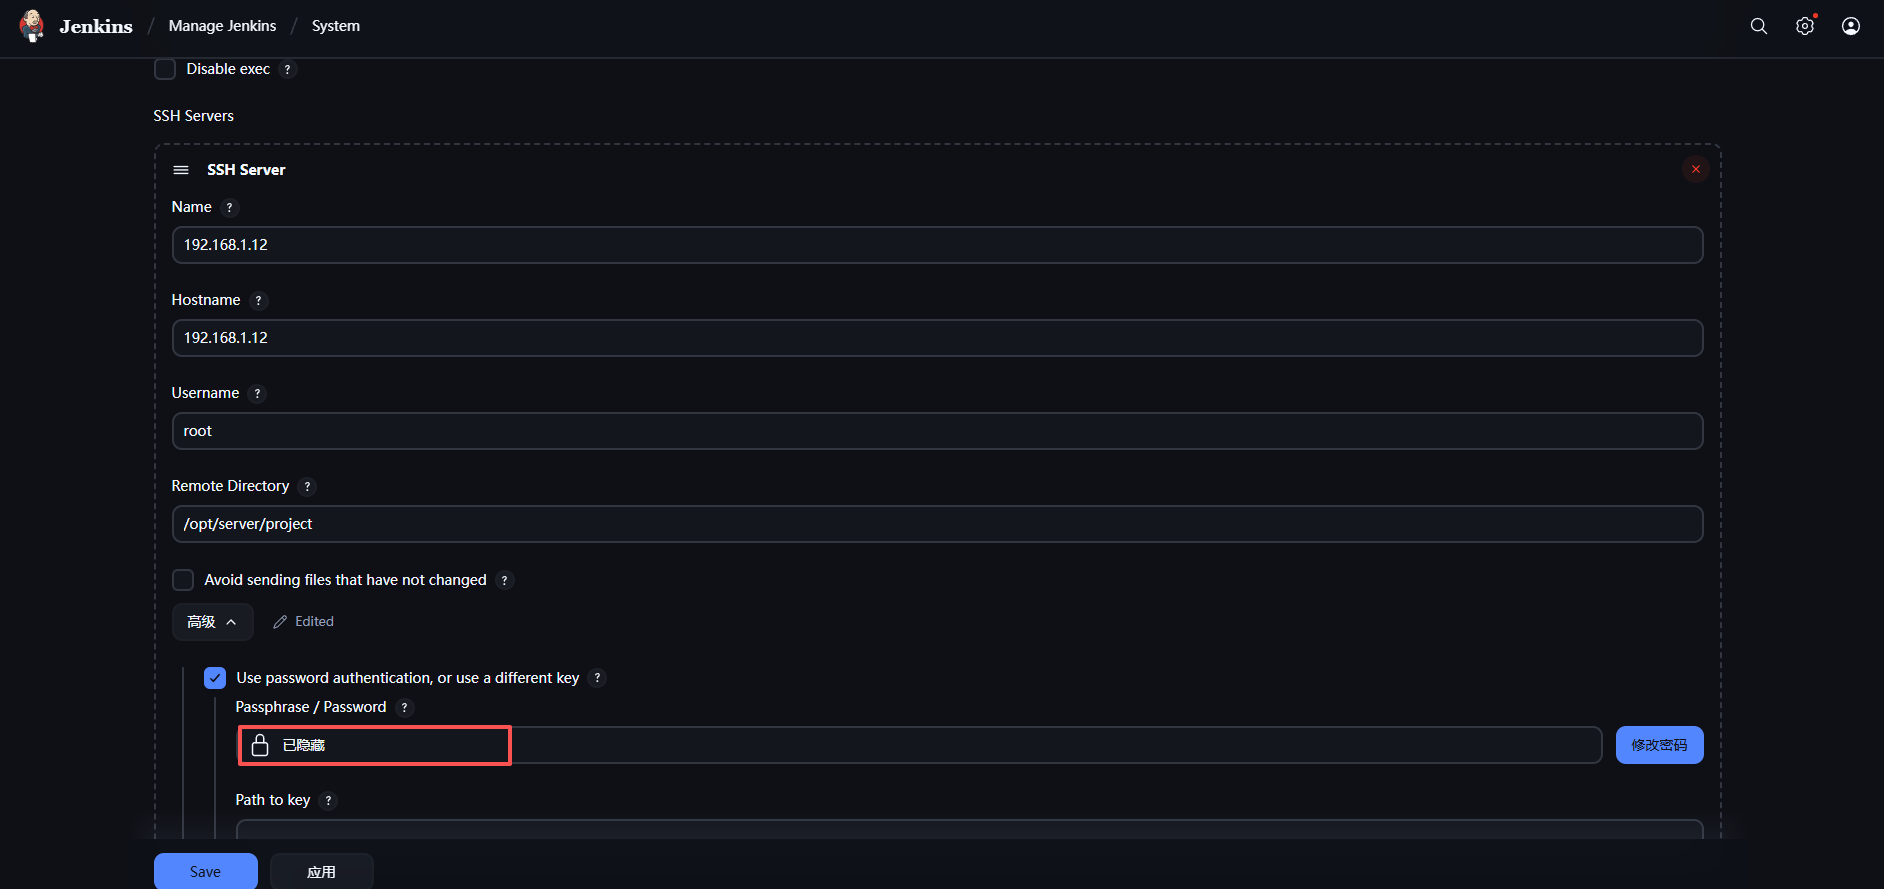Open help icon next to Username
This screenshot has height=889, width=1884.
[x=258, y=394]
